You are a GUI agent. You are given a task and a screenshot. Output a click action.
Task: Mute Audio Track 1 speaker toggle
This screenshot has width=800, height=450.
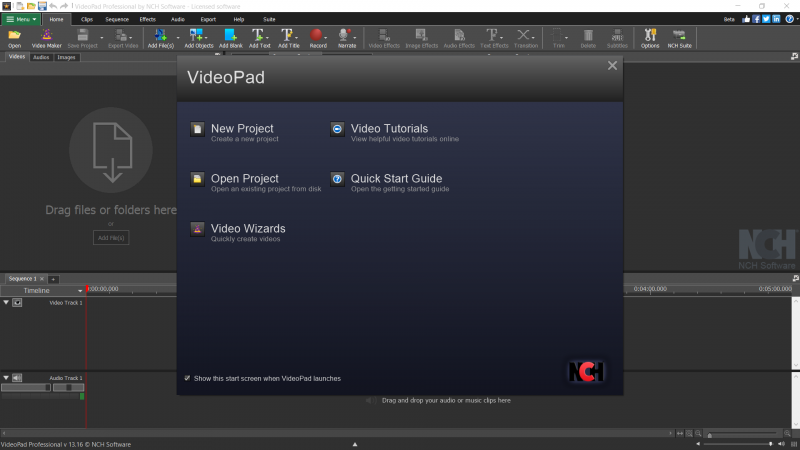[17, 378]
